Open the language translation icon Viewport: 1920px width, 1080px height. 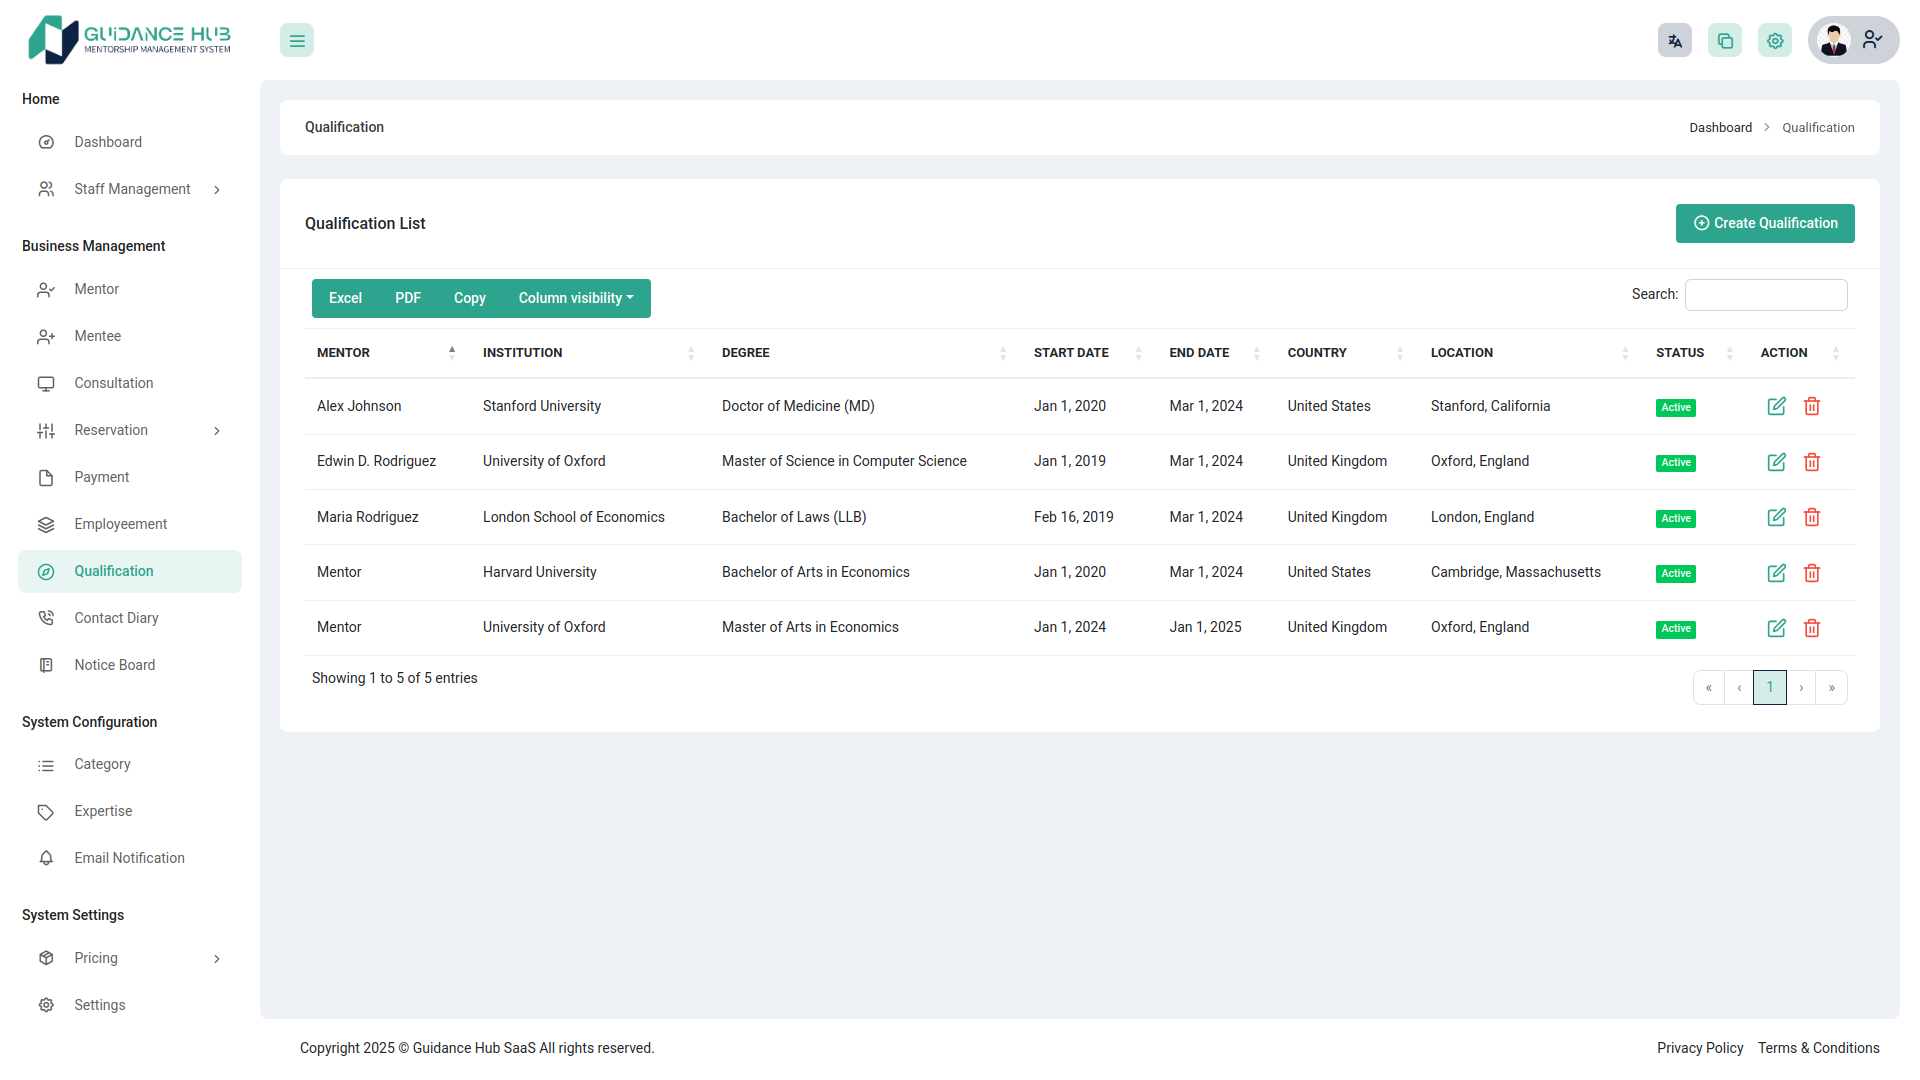click(x=1675, y=40)
